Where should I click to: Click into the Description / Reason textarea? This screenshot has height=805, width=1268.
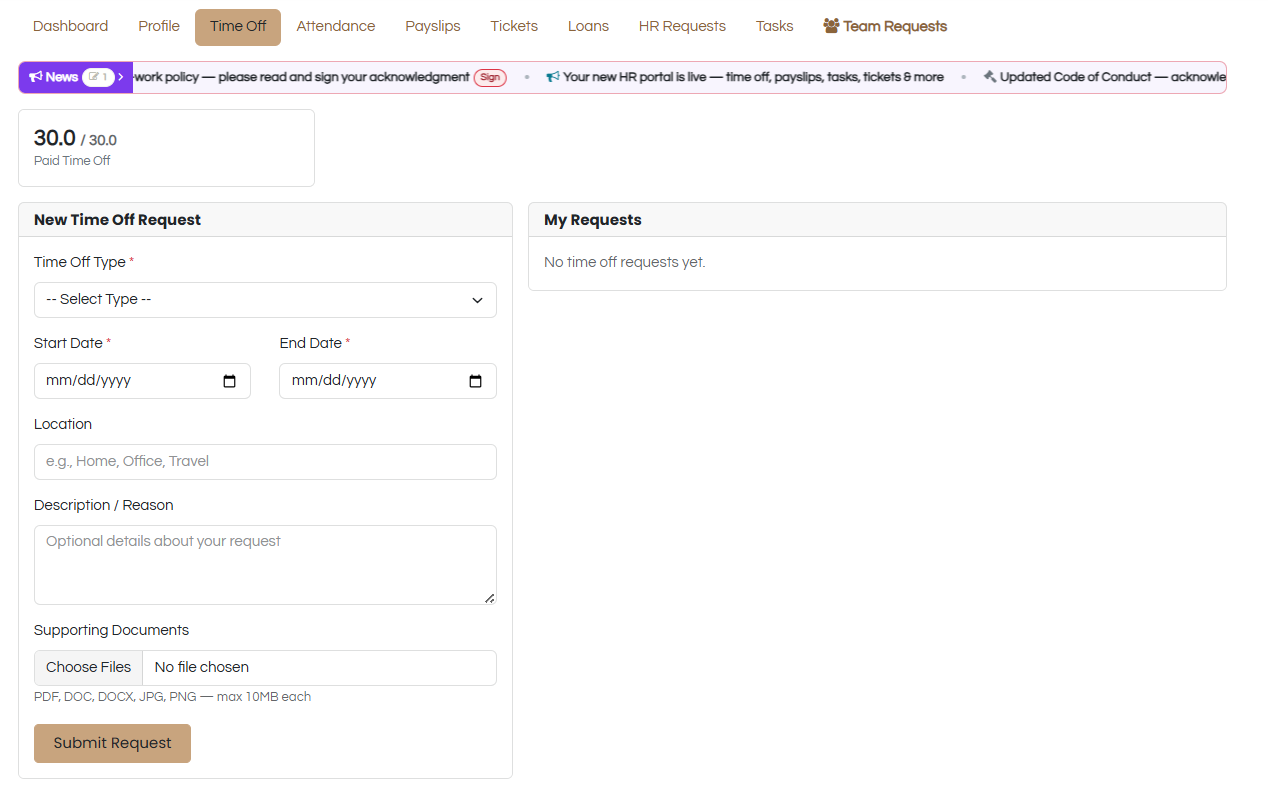tap(265, 565)
